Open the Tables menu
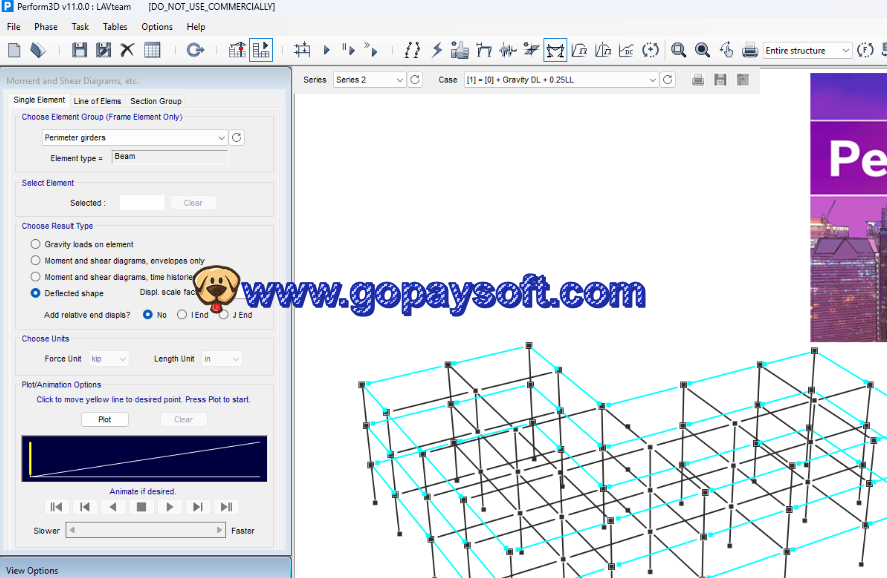The image size is (887, 578). 114,27
